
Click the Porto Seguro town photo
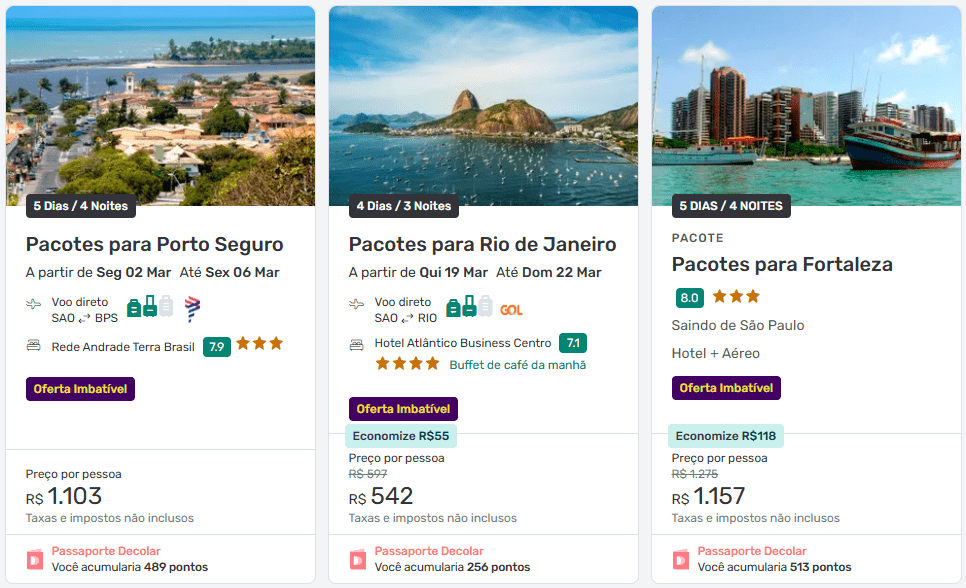pos(160,105)
